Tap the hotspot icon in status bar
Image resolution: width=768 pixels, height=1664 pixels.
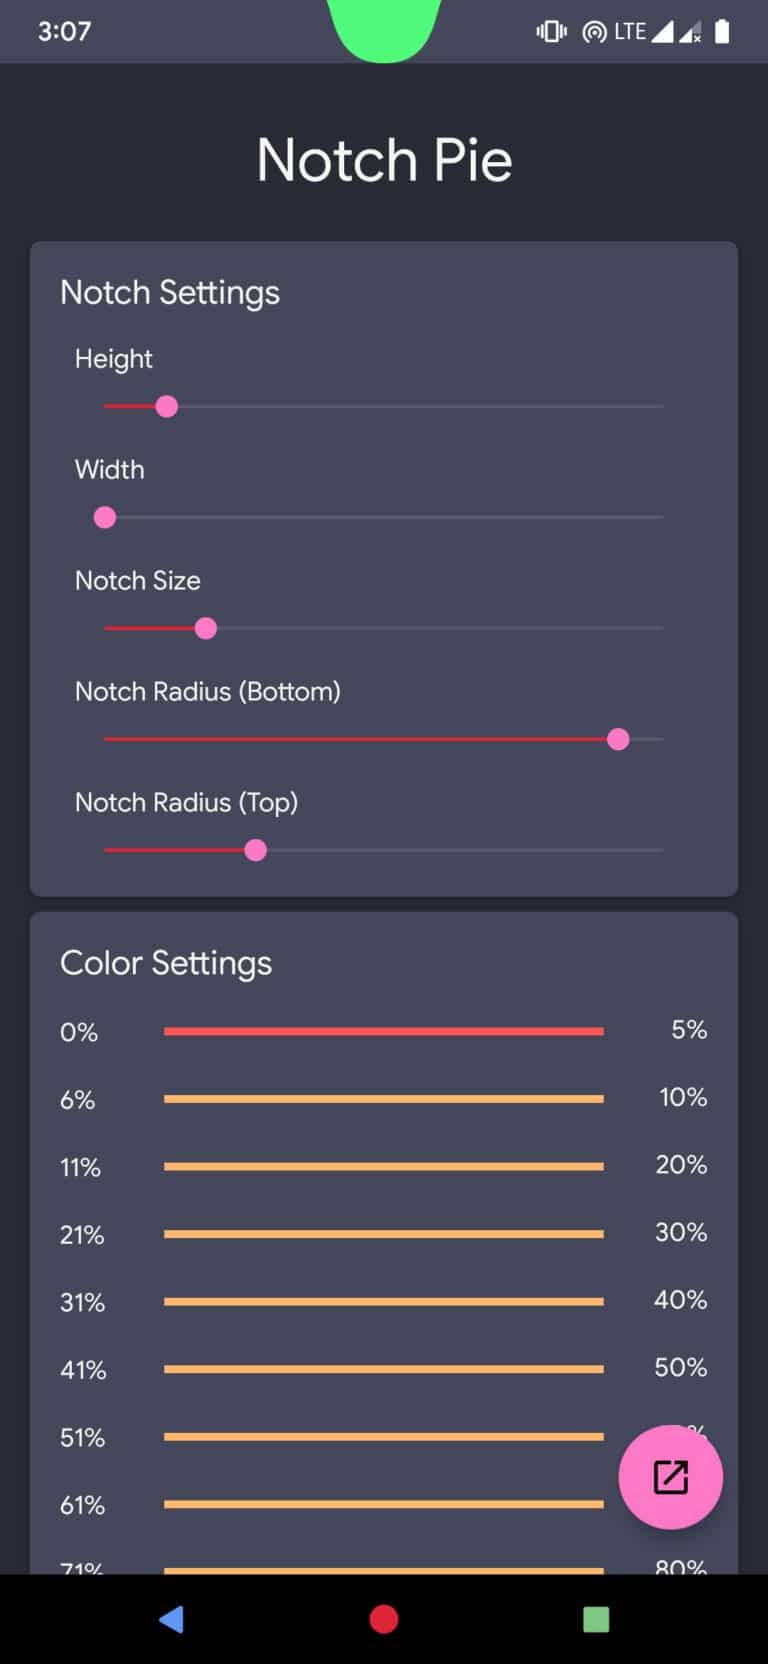point(594,32)
